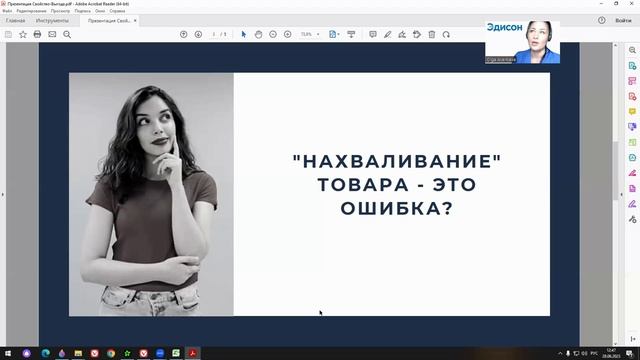
Task: Open right pane search magnifier tool
Action: (632, 50)
